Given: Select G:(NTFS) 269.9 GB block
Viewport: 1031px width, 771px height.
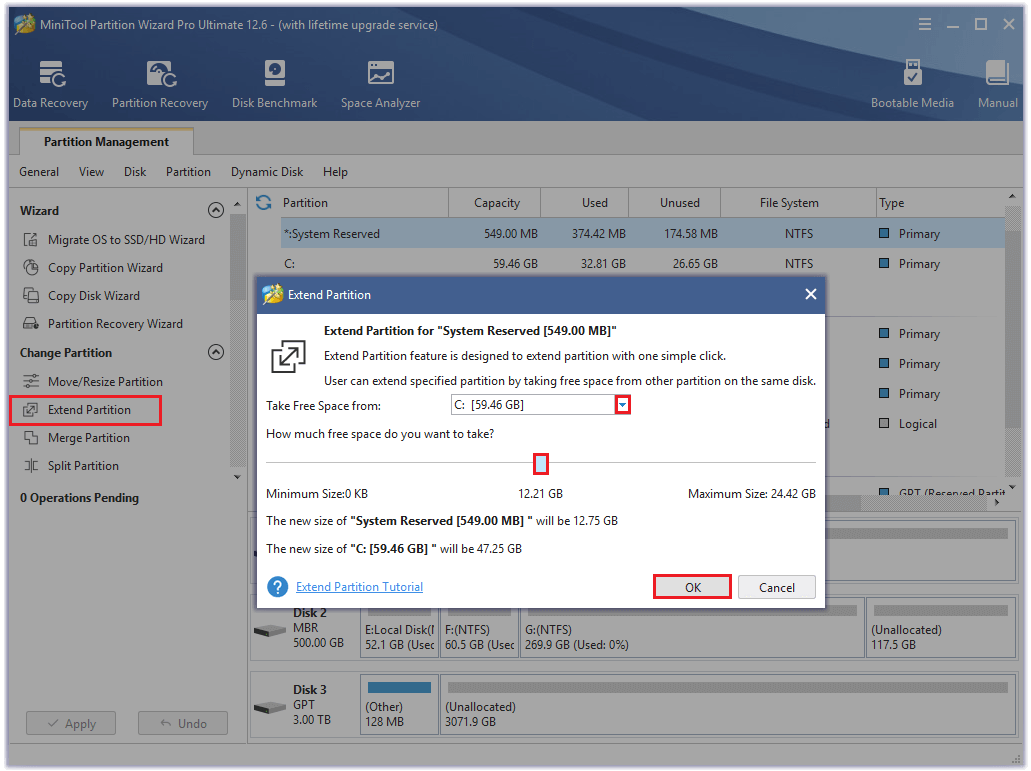Looking at the screenshot, I should [692, 628].
